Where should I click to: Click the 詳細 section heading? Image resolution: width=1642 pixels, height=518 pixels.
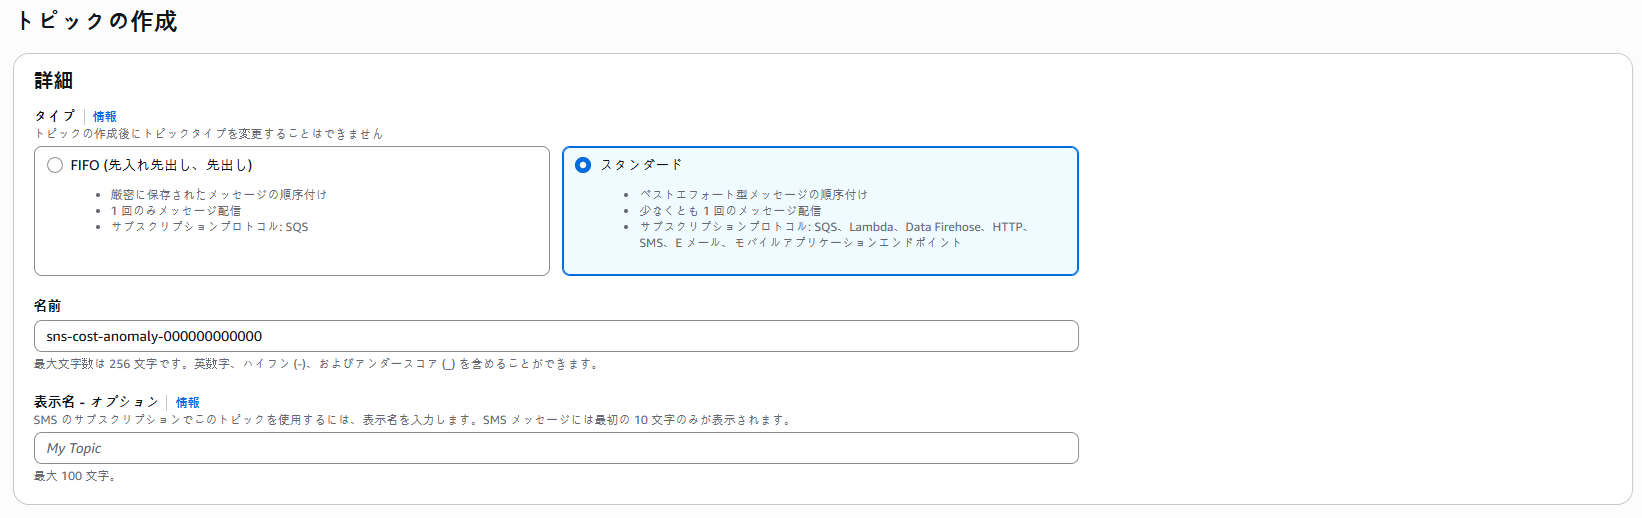tap(54, 81)
